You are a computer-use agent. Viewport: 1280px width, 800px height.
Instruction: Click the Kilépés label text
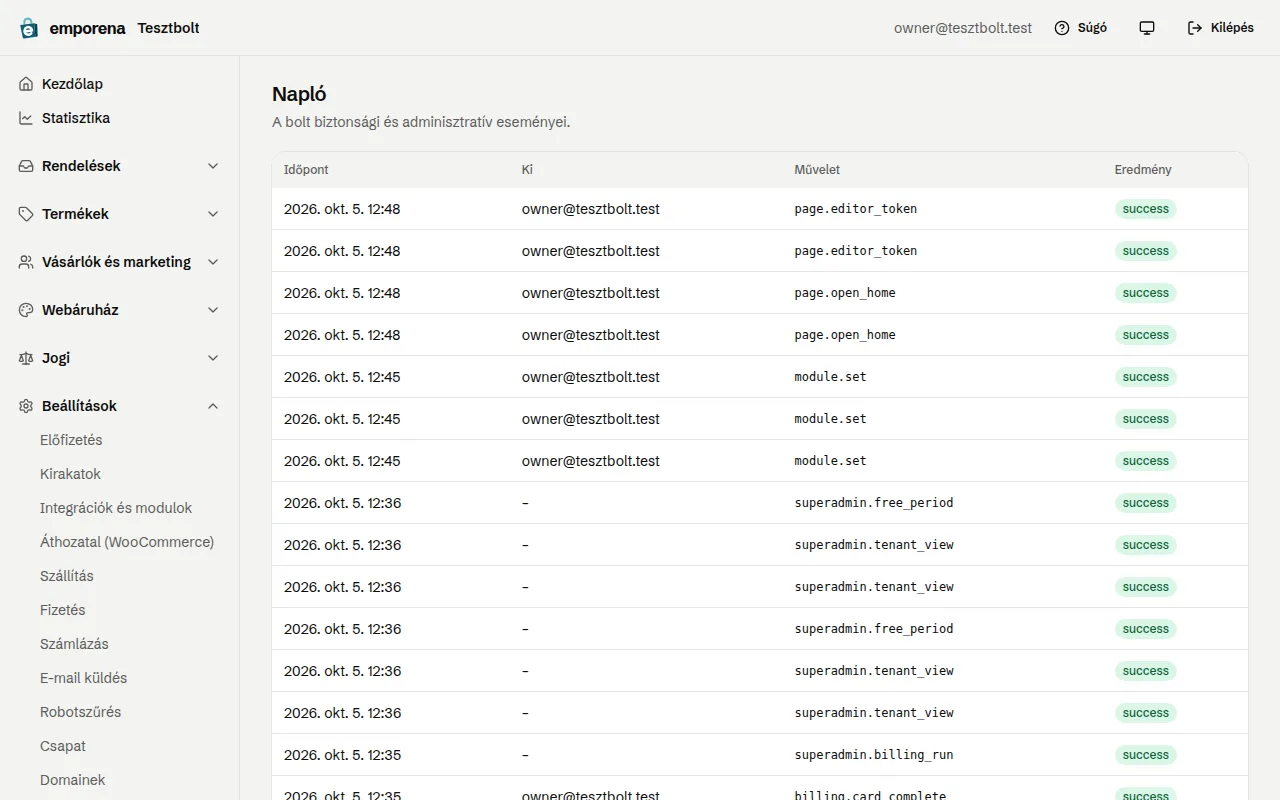[x=1232, y=28]
